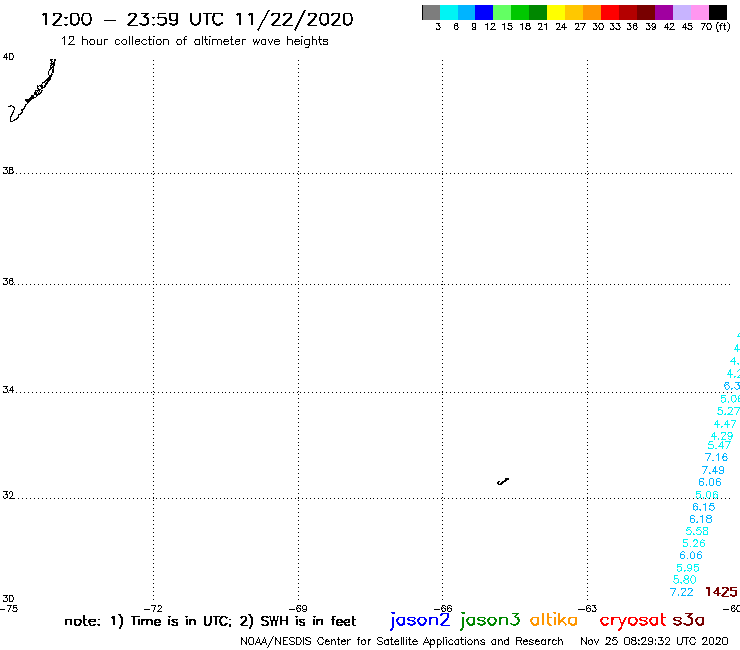This screenshot has height=650, width=740.
Task: Select the purple swatch in the wave height legend
Action: point(664,12)
